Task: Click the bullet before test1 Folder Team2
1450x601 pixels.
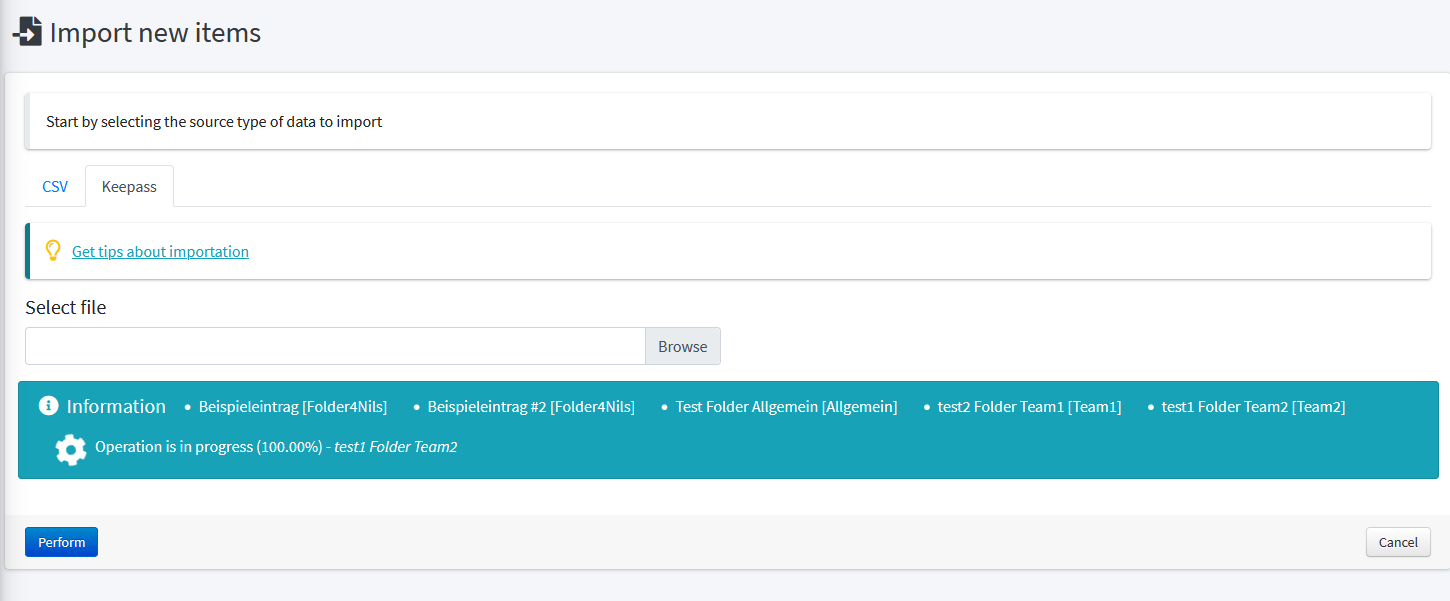Action: (x=1149, y=406)
